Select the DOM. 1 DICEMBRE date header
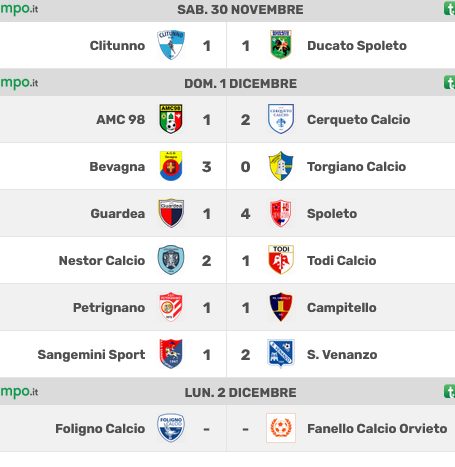The width and height of the screenshot is (455, 467). pos(240,84)
